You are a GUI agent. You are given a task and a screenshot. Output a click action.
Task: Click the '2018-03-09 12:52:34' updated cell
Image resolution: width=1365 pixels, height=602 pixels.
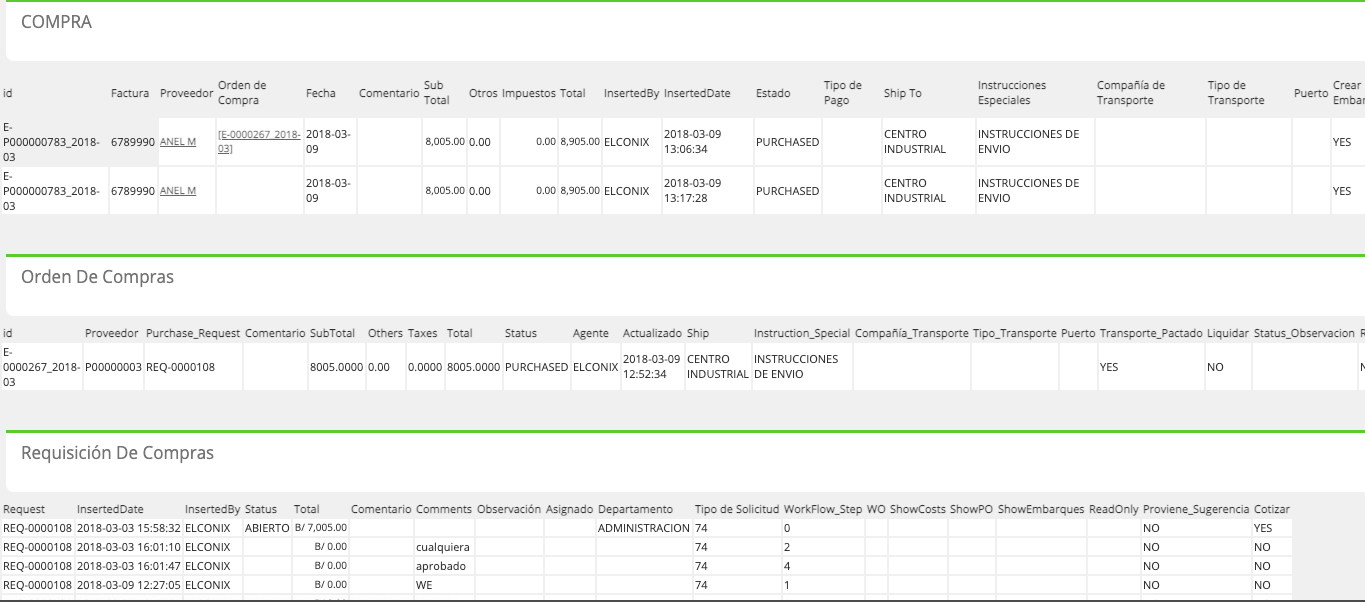[652, 367]
